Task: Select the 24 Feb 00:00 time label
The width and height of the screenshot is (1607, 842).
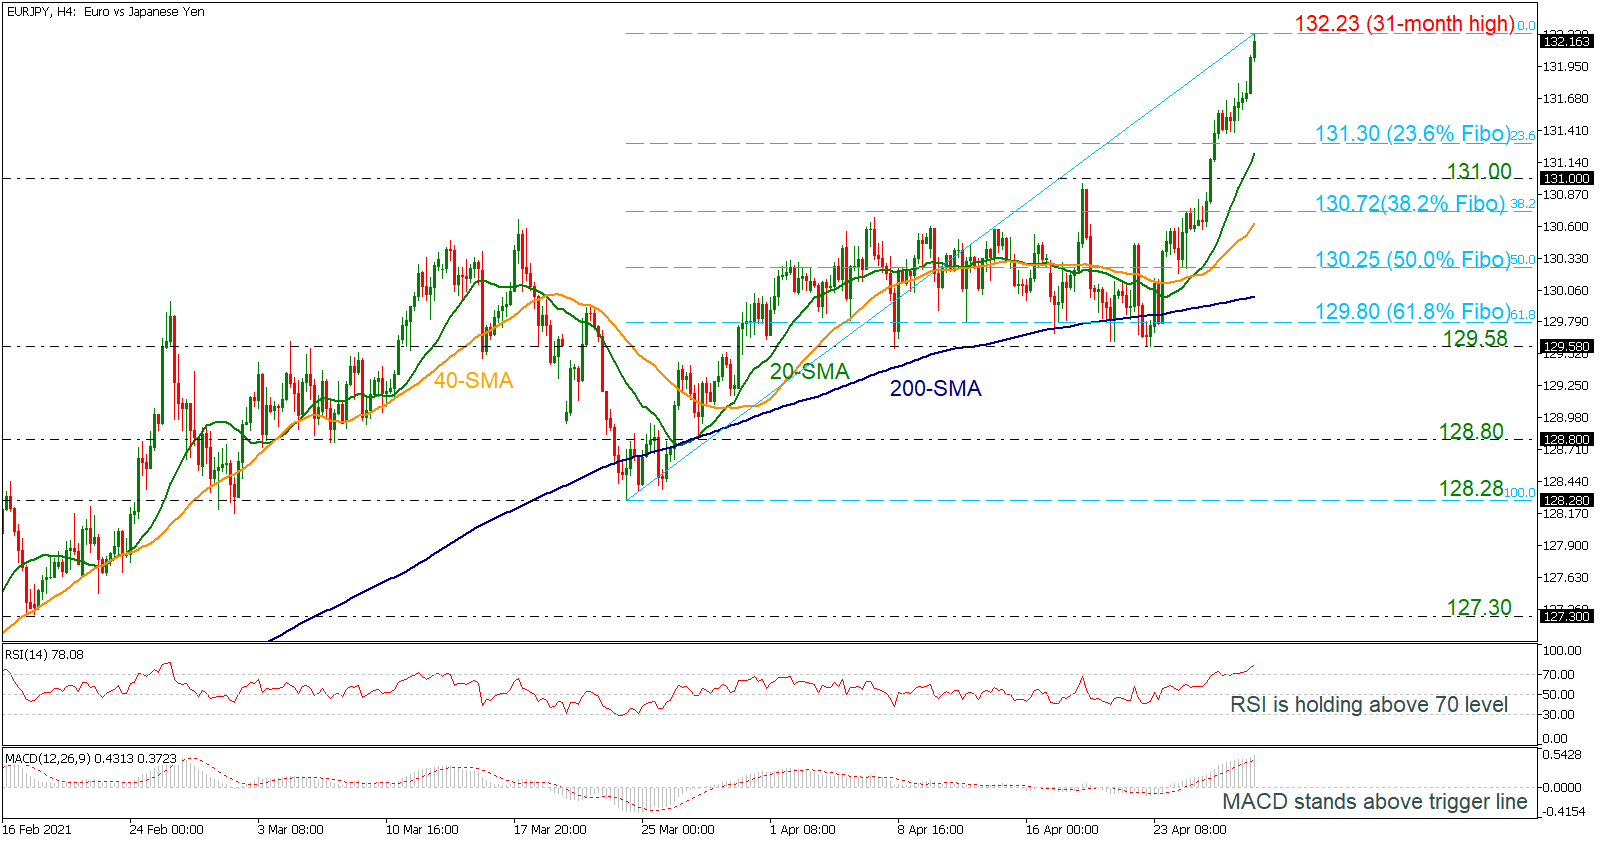Action: click(x=166, y=830)
